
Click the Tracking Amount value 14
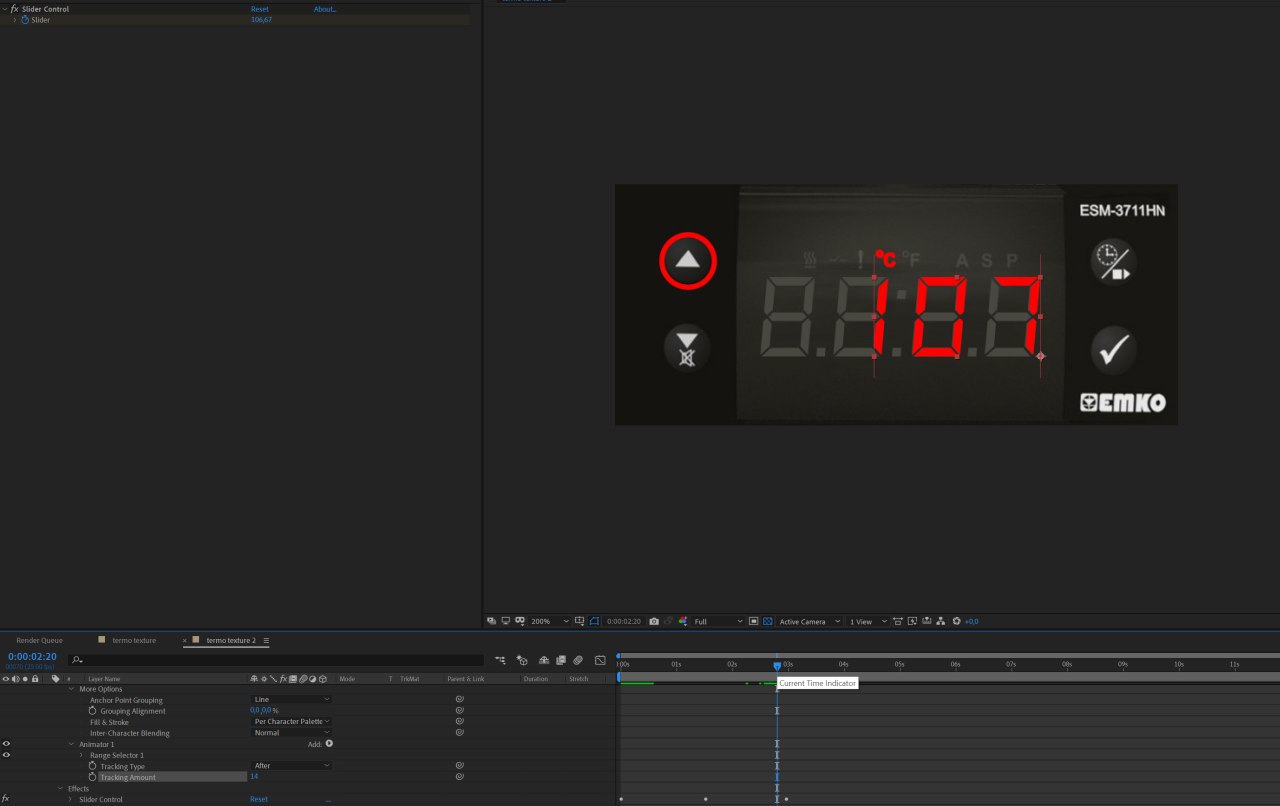pyautogui.click(x=254, y=776)
